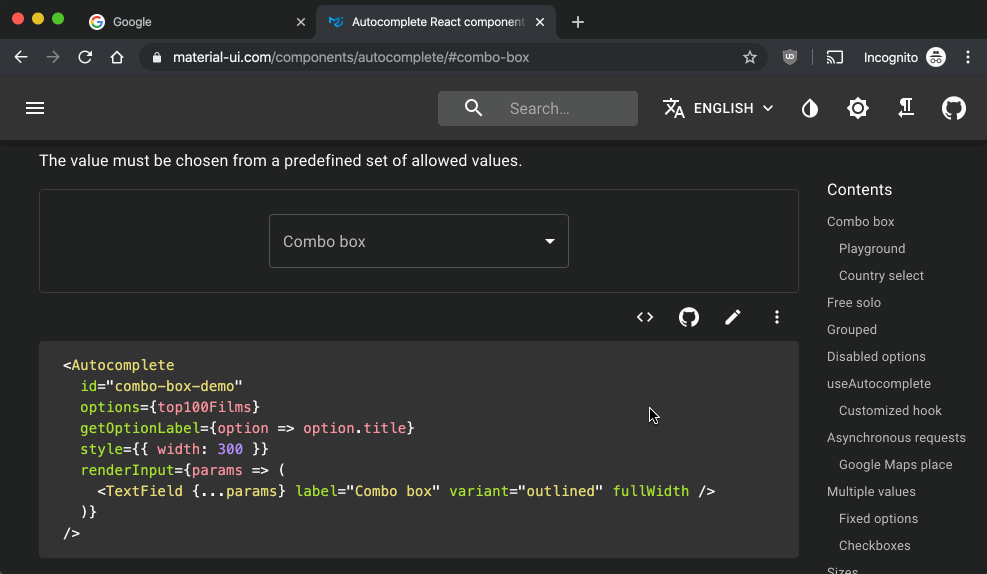This screenshot has height=574, width=987.
Task: Open Asynchronous requests section
Action: coord(896,438)
